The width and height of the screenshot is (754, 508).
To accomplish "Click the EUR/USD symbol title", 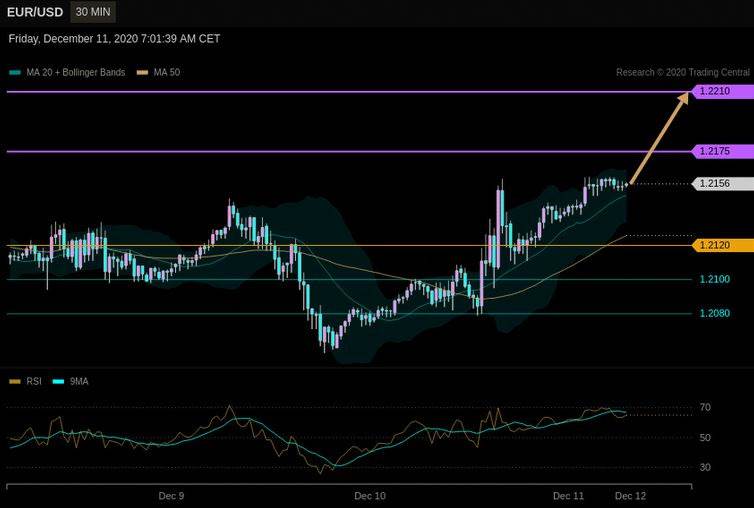I will (35, 12).
